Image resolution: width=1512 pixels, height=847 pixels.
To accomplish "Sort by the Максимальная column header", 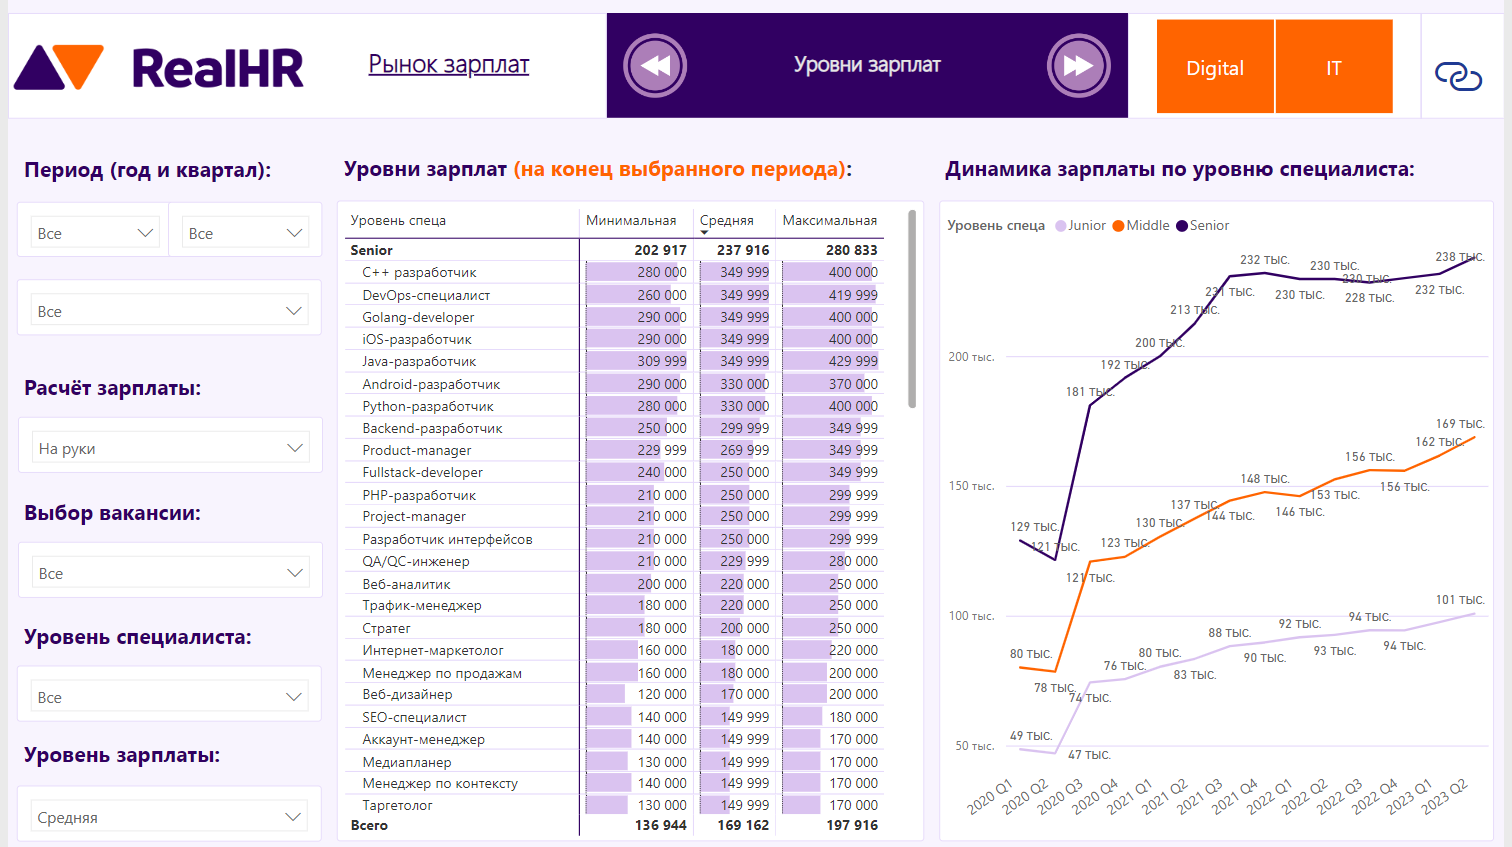I will pyautogui.click(x=830, y=220).
